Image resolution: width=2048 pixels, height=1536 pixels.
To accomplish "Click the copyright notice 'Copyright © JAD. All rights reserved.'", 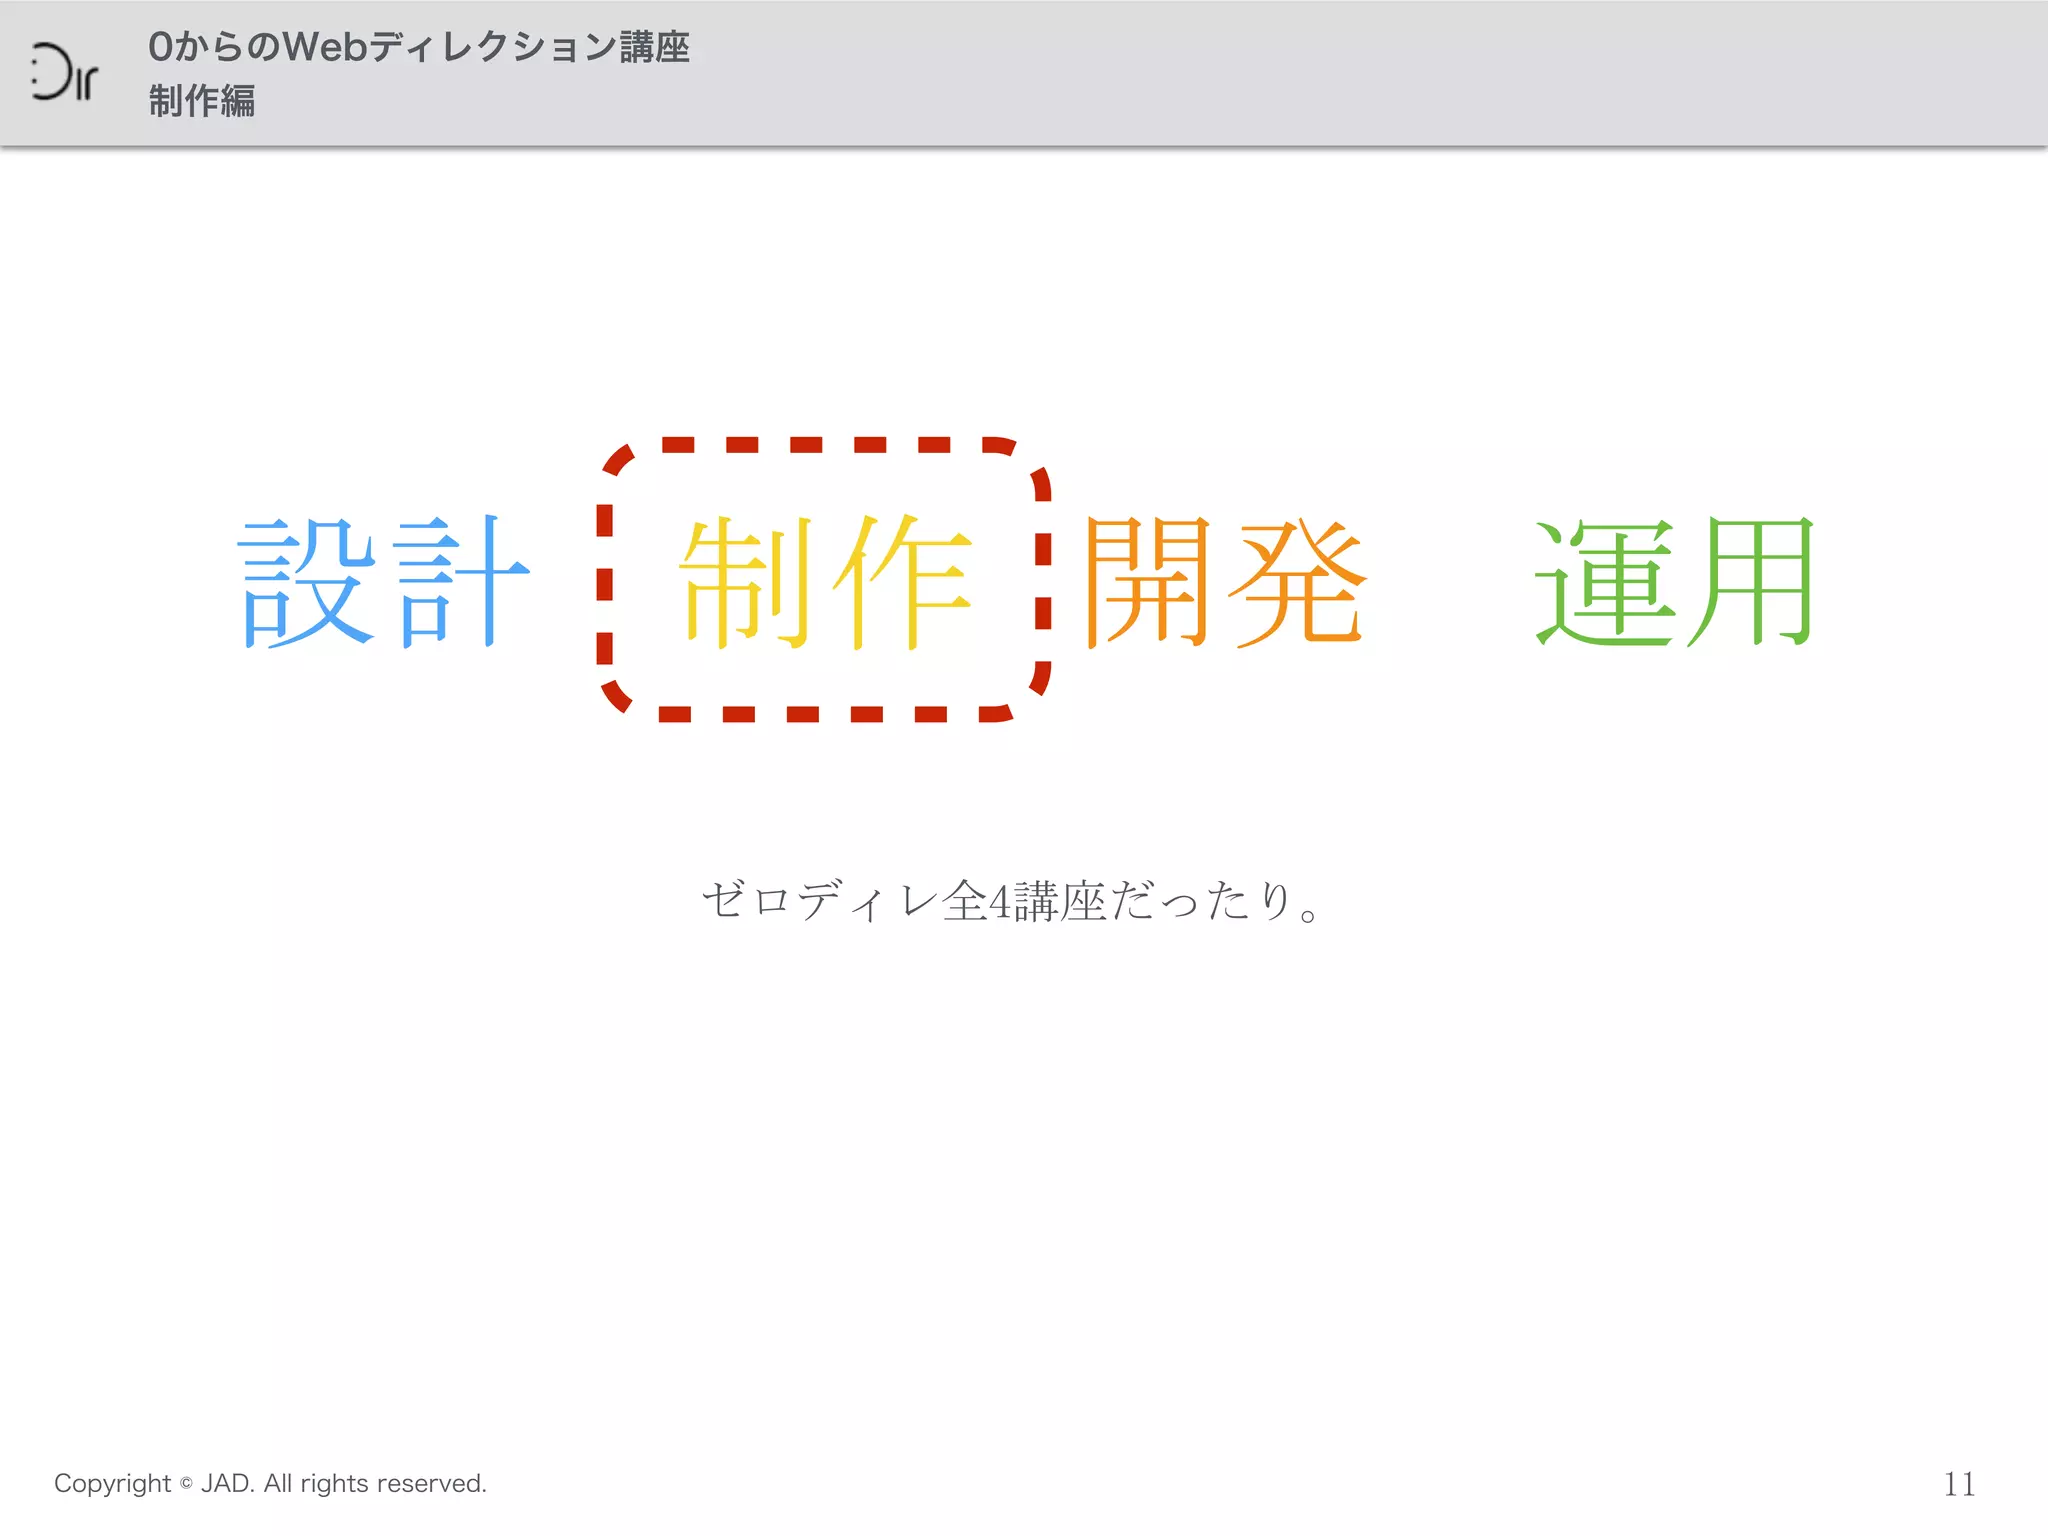I will [x=270, y=1483].
